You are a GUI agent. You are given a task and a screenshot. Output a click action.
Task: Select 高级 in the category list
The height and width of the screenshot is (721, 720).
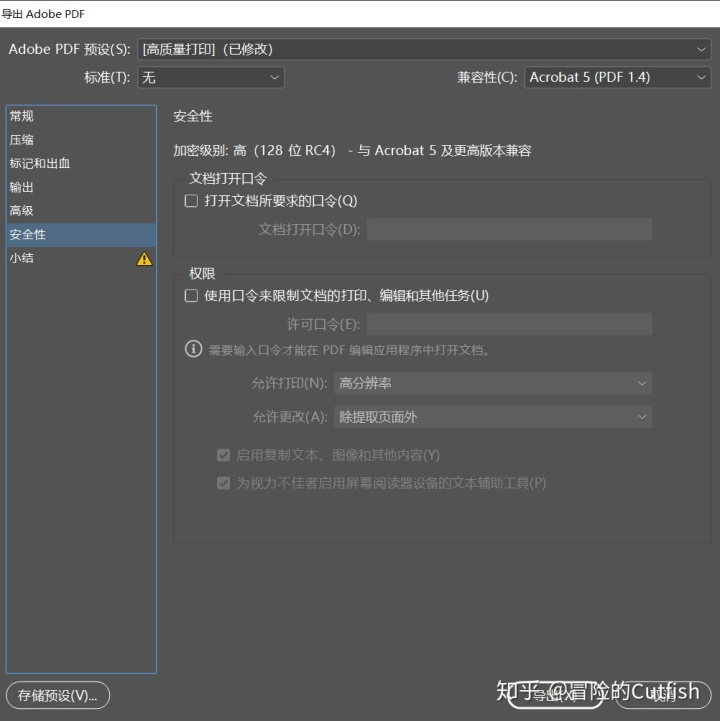81,211
